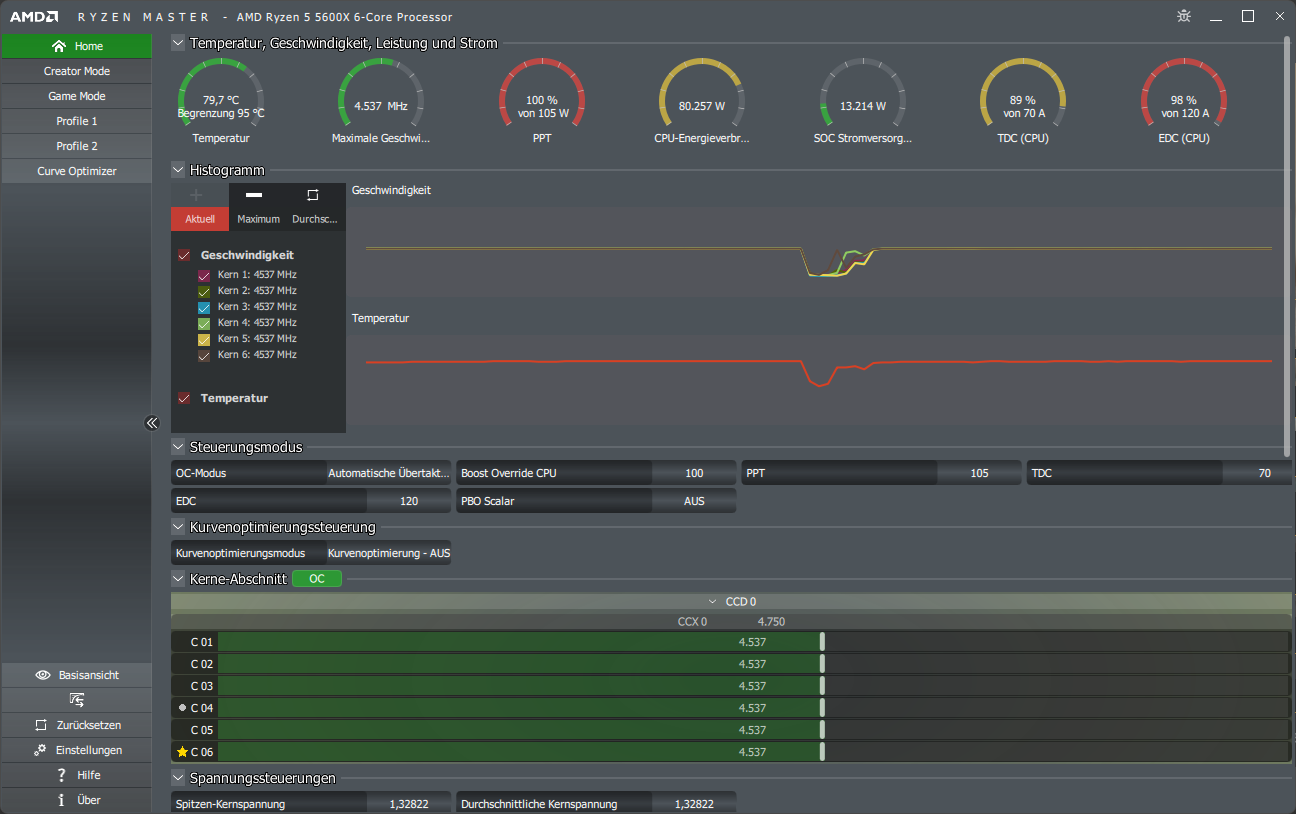The image size is (1296, 814).
Task: Click the Basisansicht button label
Action: 89,675
